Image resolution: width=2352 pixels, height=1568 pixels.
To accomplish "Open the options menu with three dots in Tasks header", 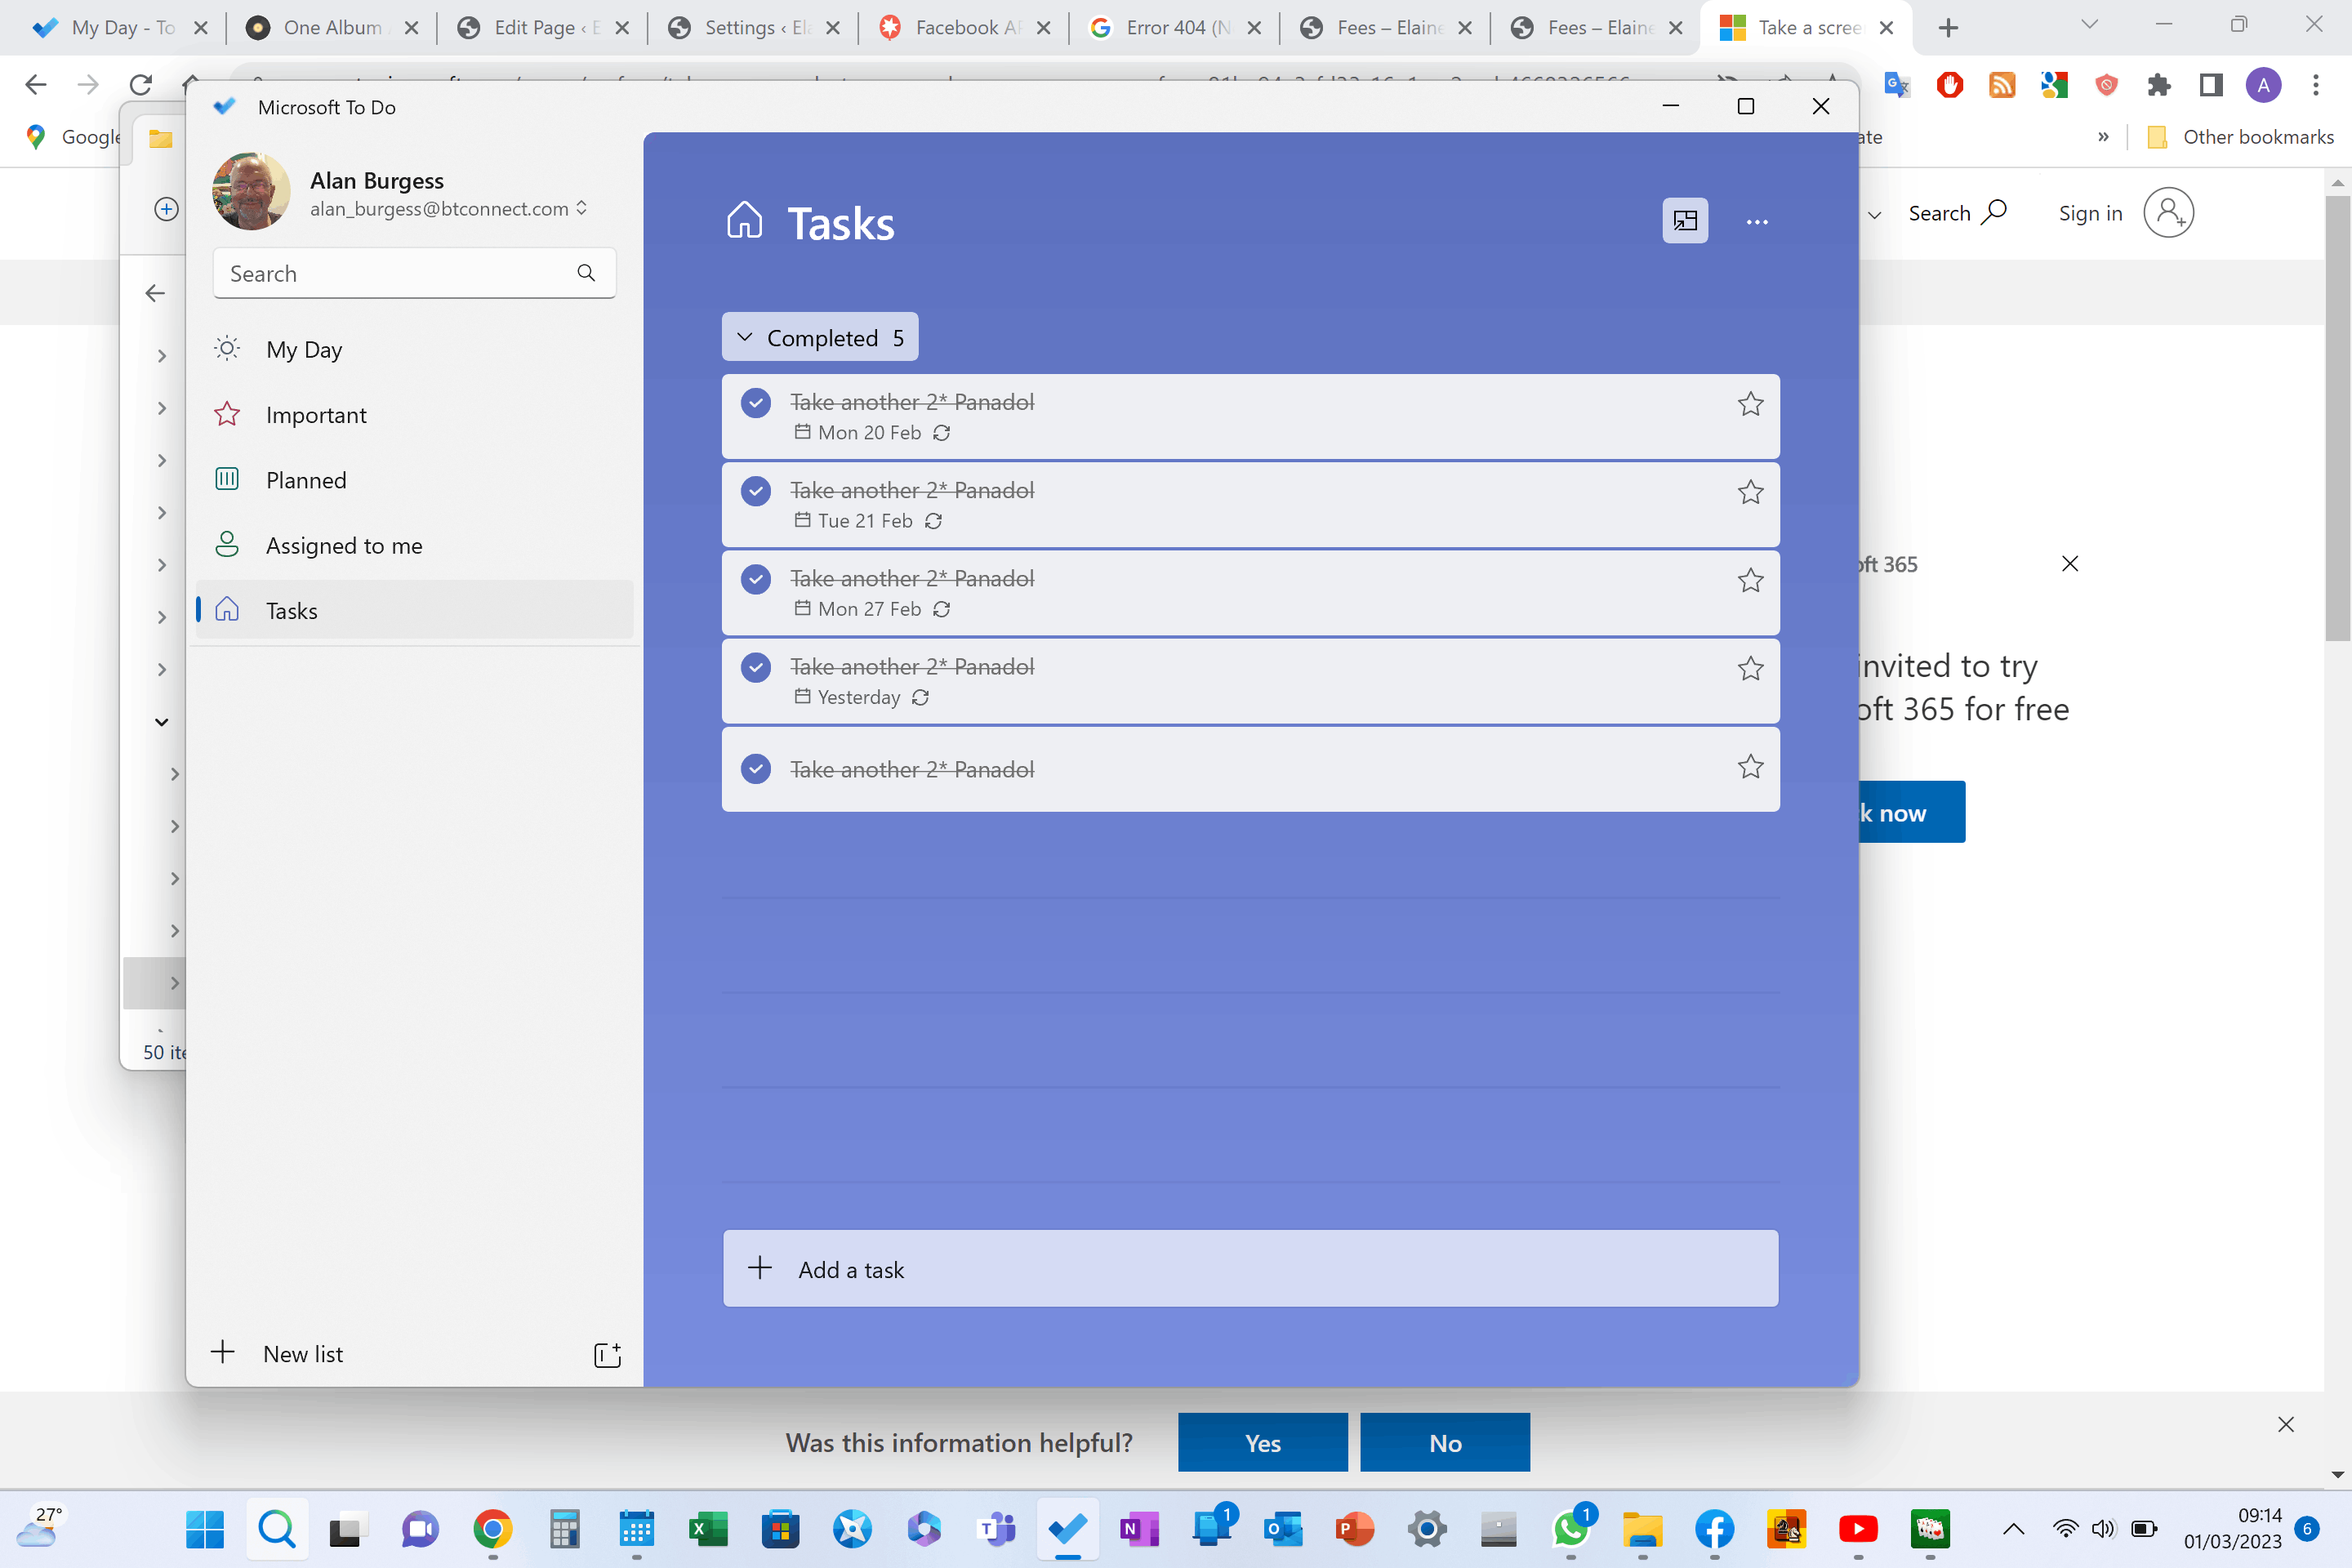I will [x=1758, y=221].
